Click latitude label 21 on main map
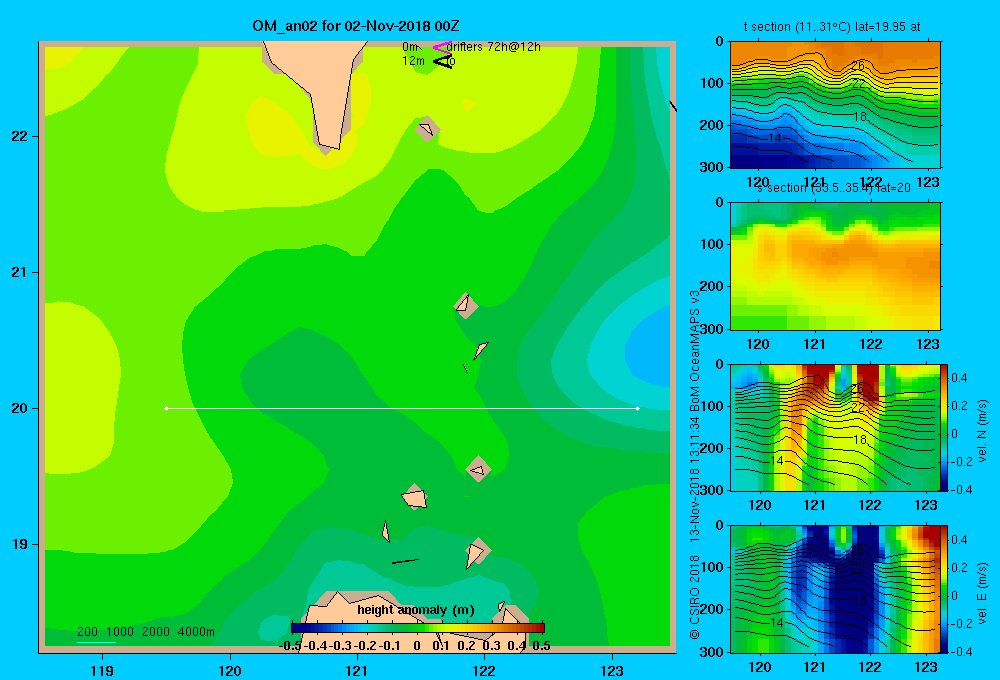 coord(20,272)
